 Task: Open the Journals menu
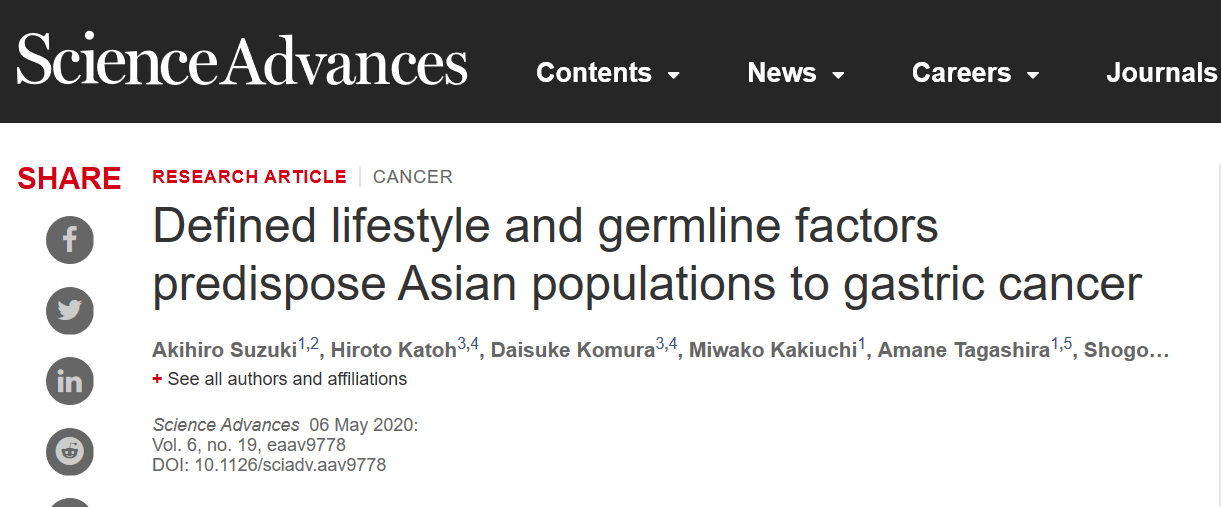(x=1163, y=73)
